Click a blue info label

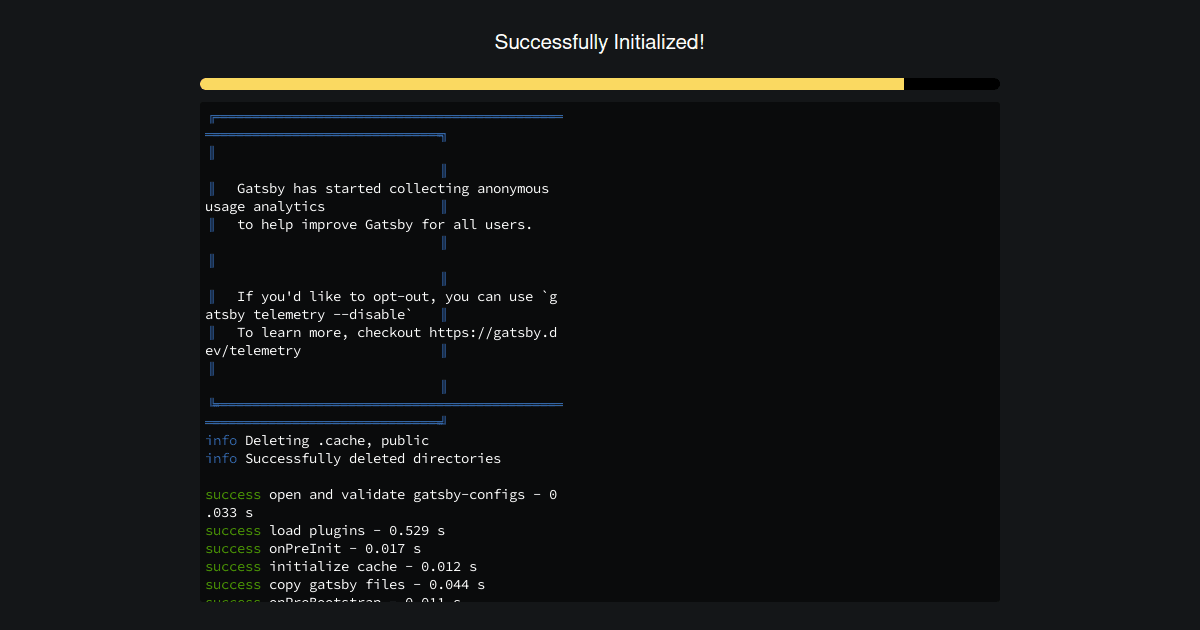click(220, 440)
